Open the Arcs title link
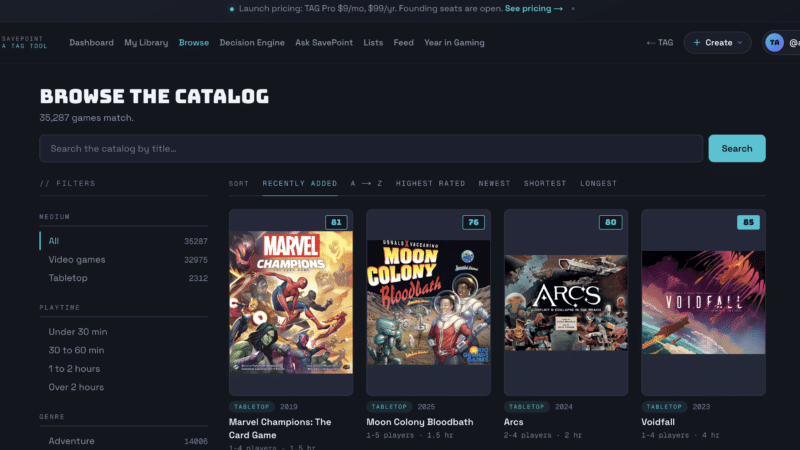The width and height of the screenshot is (800, 450). [513, 422]
